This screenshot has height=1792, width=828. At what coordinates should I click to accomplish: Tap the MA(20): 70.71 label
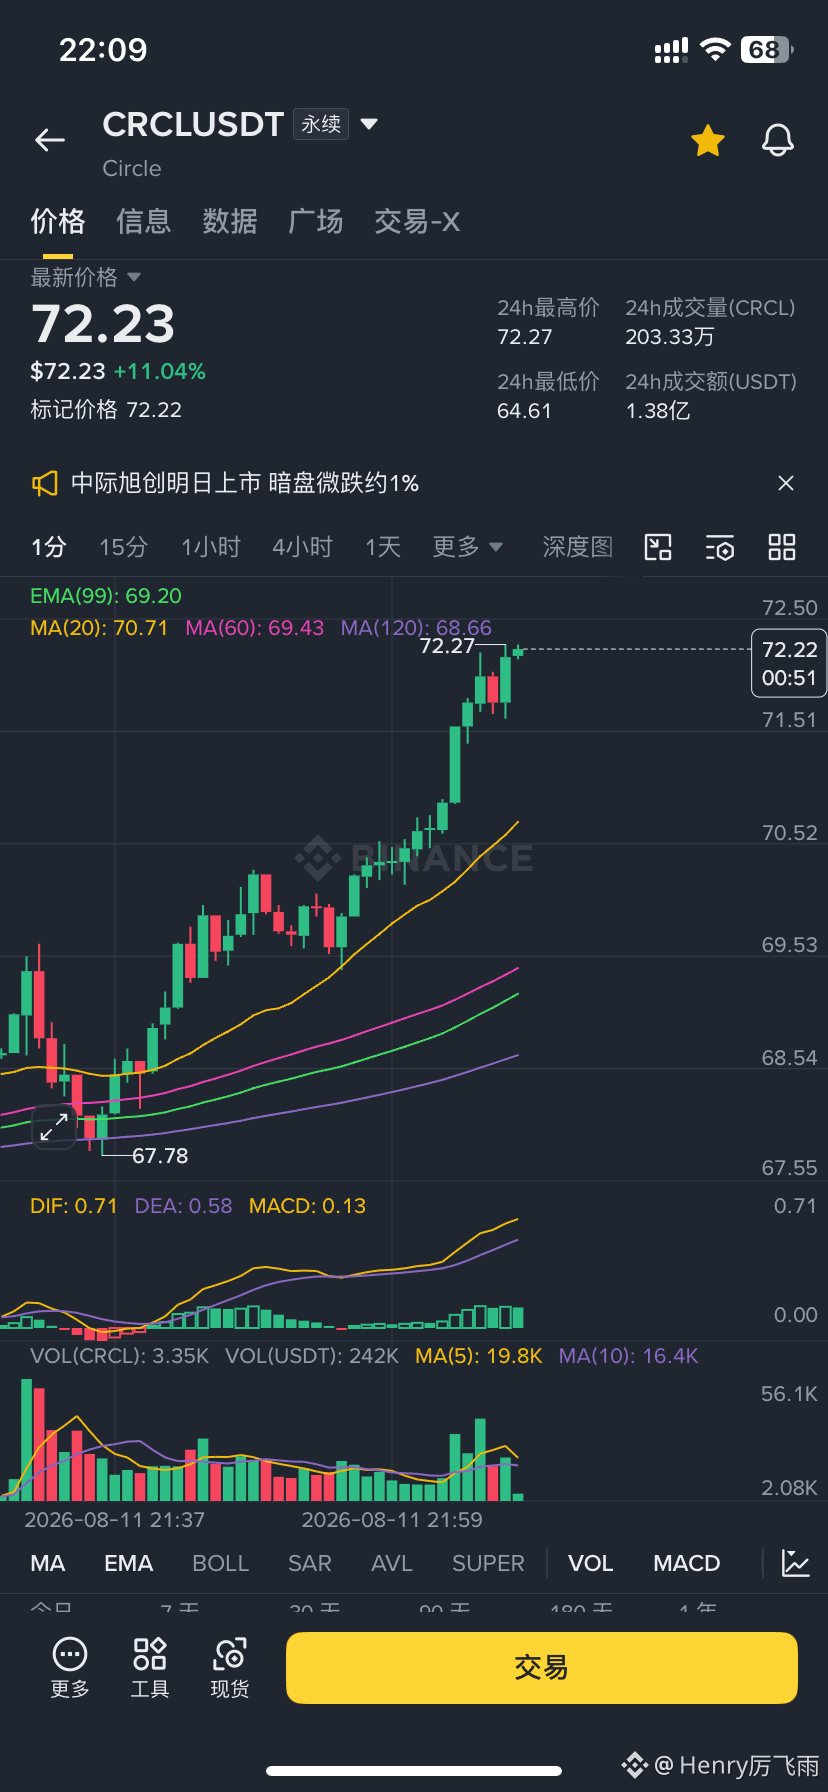click(99, 628)
